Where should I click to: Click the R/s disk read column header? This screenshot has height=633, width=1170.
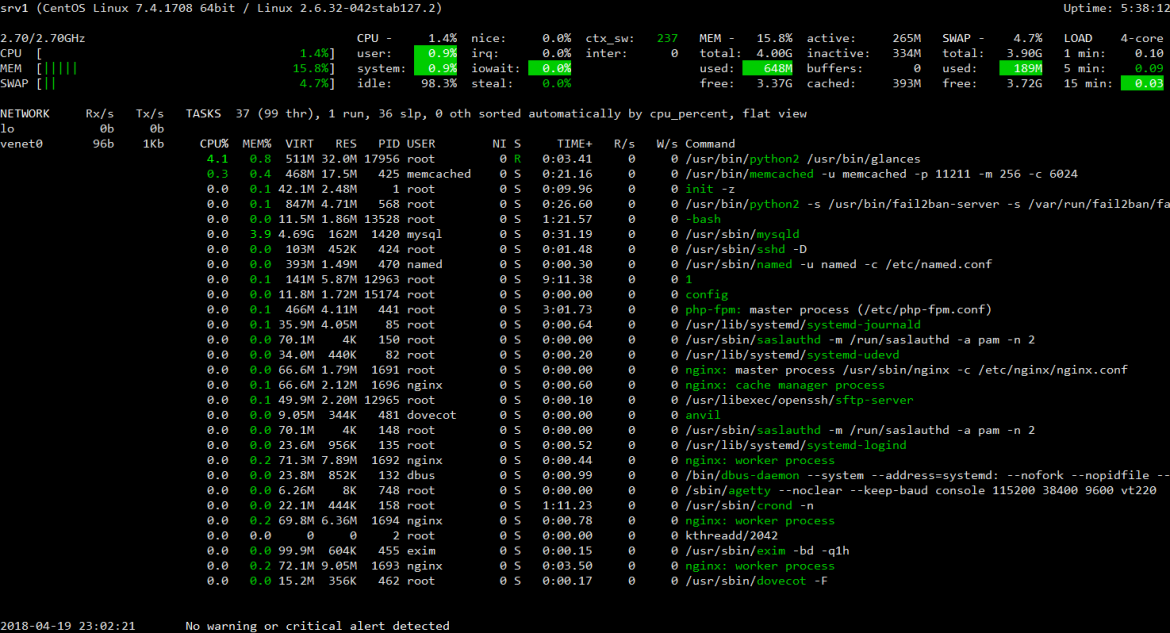624,143
